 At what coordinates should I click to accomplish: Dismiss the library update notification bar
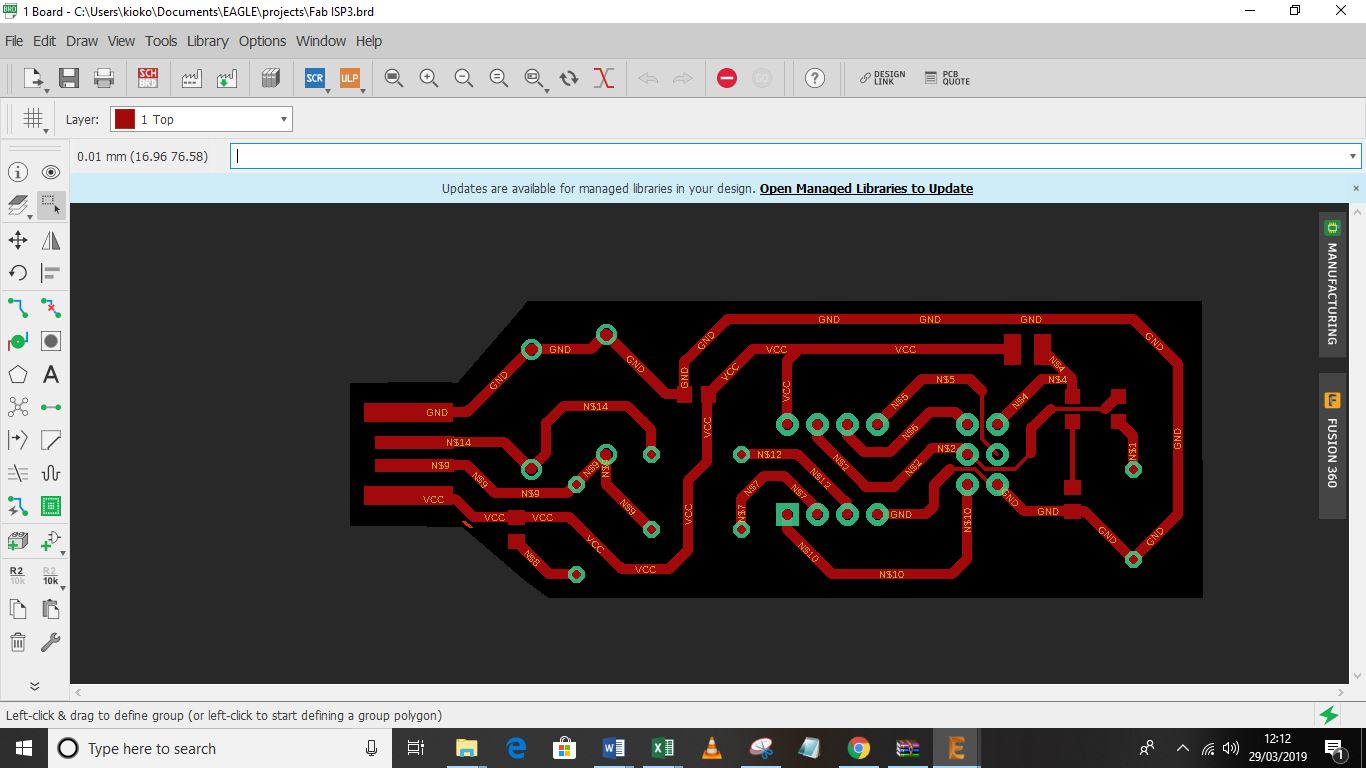(1356, 188)
